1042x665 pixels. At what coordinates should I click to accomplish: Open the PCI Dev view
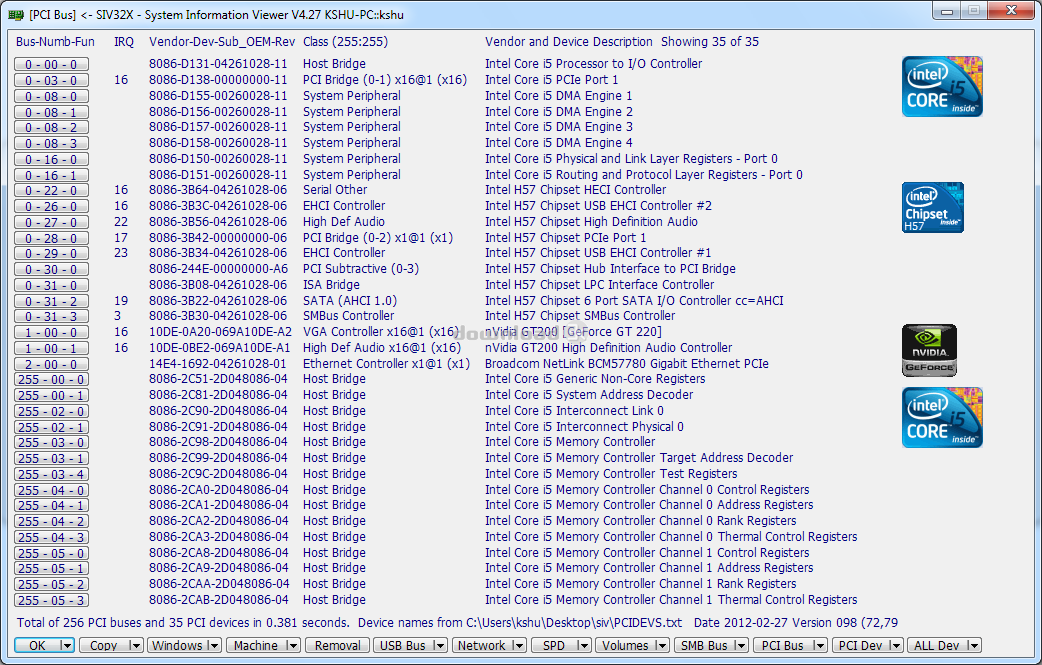(860, 645)
